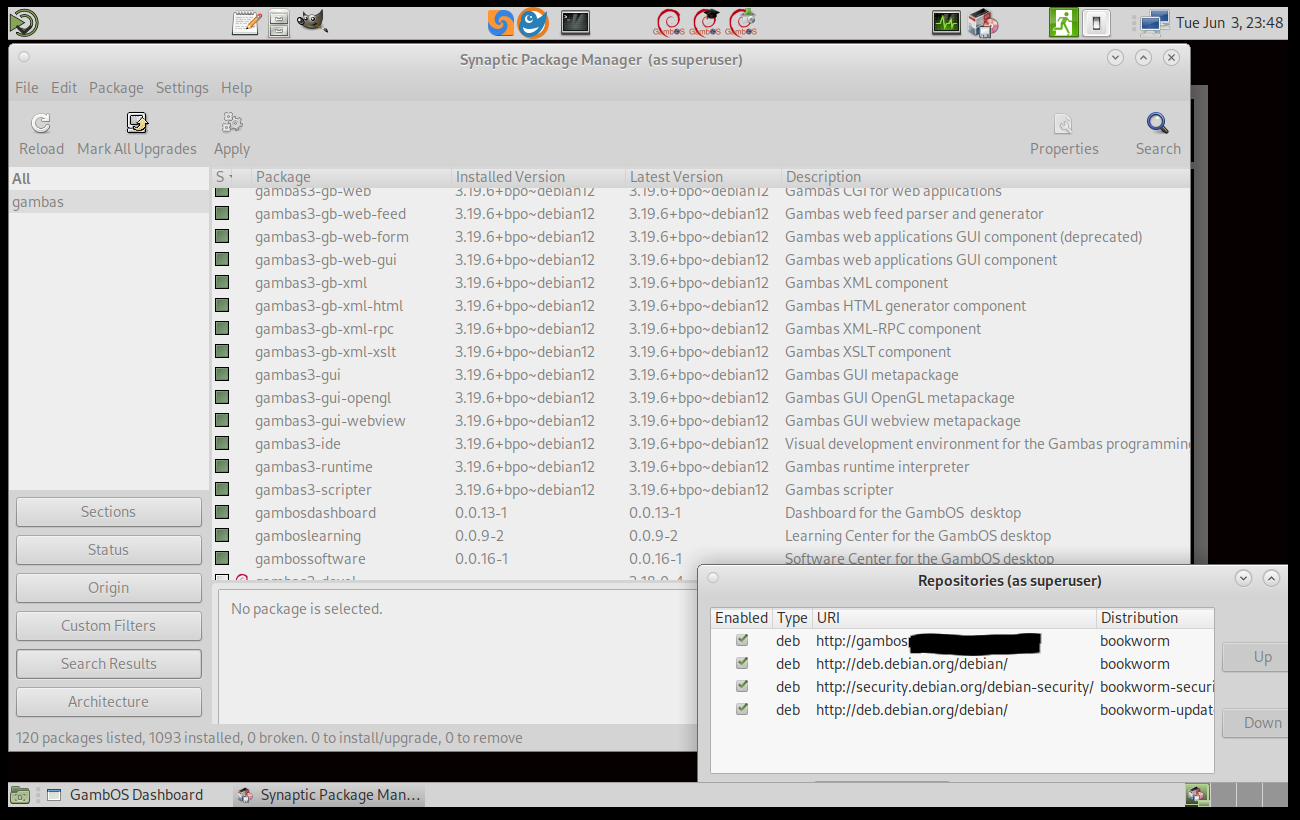Open package Properties from the toolbar
This screenshot has height=820, width=1300.
tap(1064, 124)
